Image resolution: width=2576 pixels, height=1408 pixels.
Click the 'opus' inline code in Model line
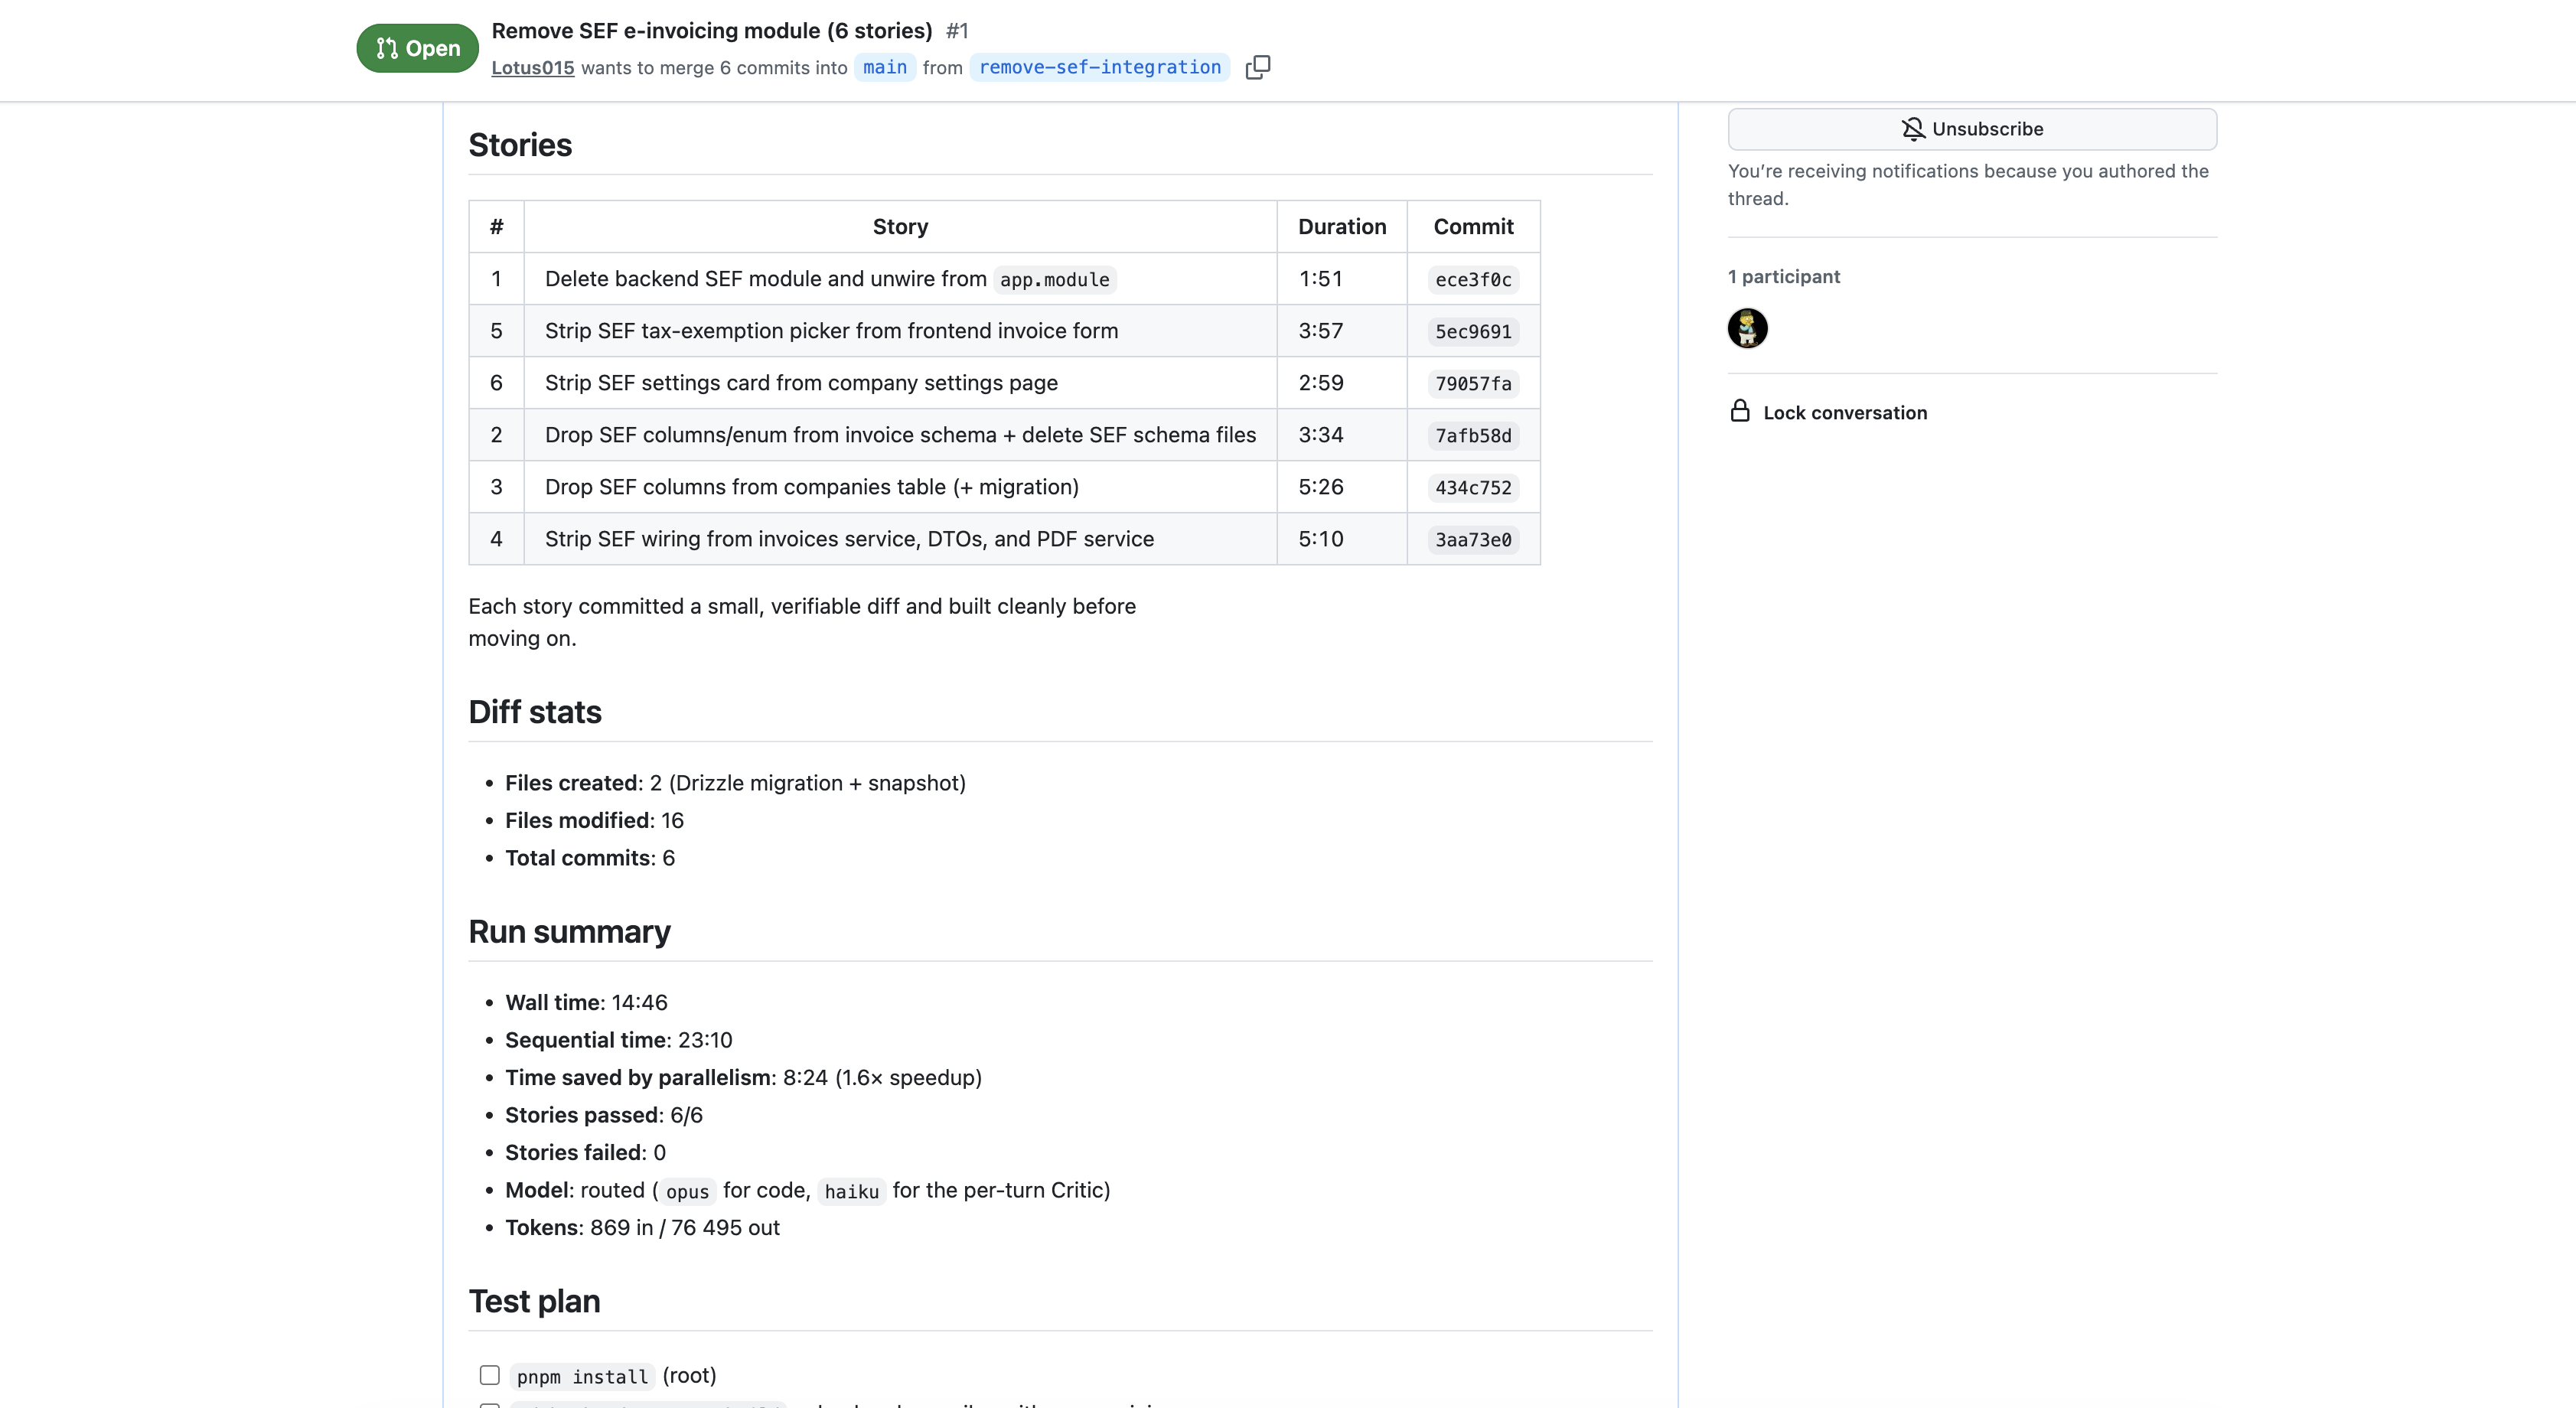pyautogui.click(x=687, y=1192)
